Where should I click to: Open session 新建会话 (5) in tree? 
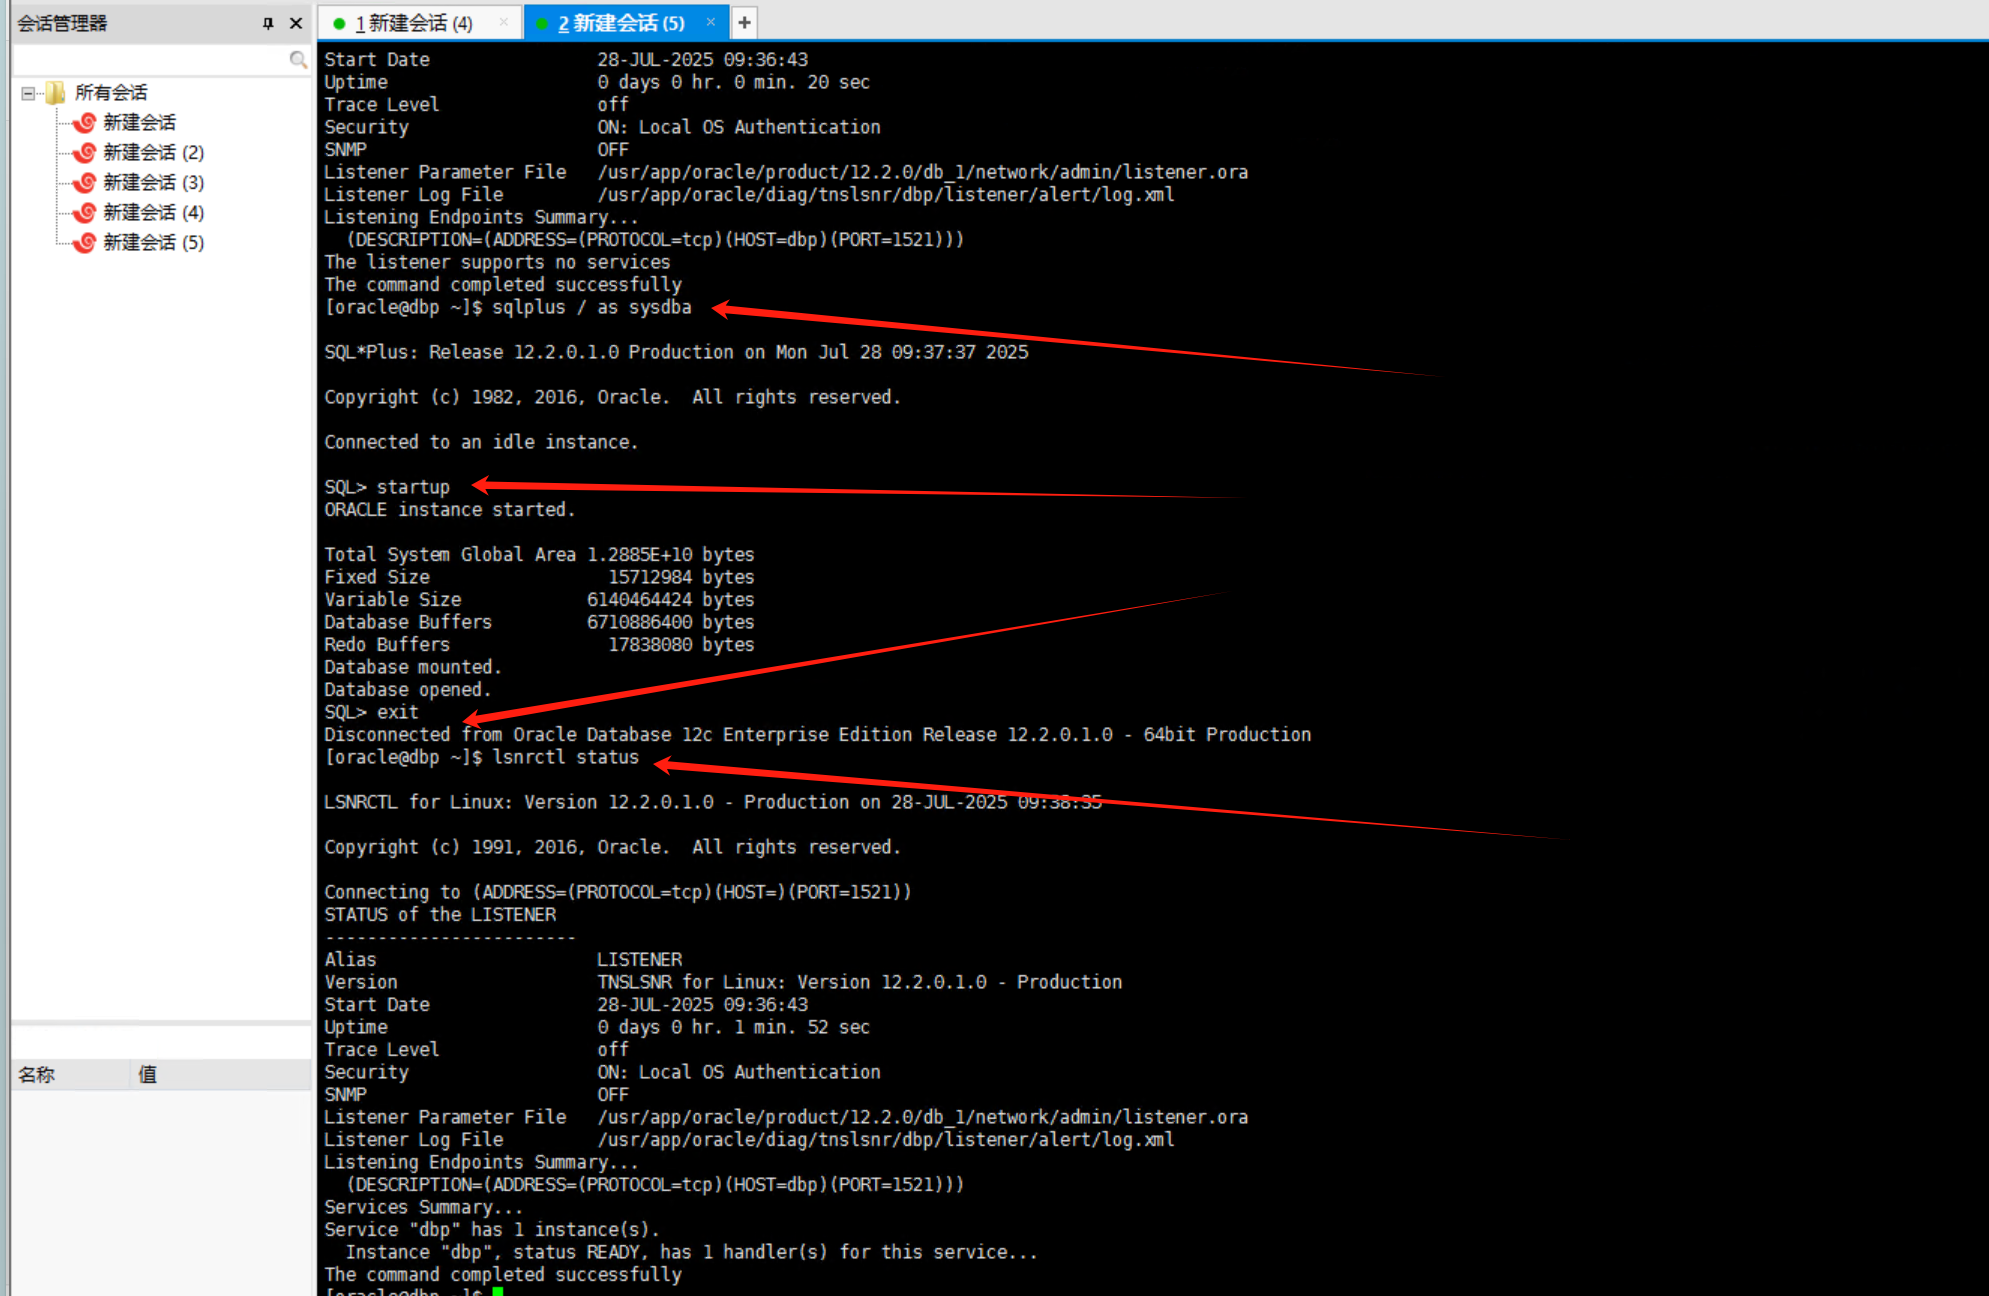pyautogui.click(x=153, y=242)
